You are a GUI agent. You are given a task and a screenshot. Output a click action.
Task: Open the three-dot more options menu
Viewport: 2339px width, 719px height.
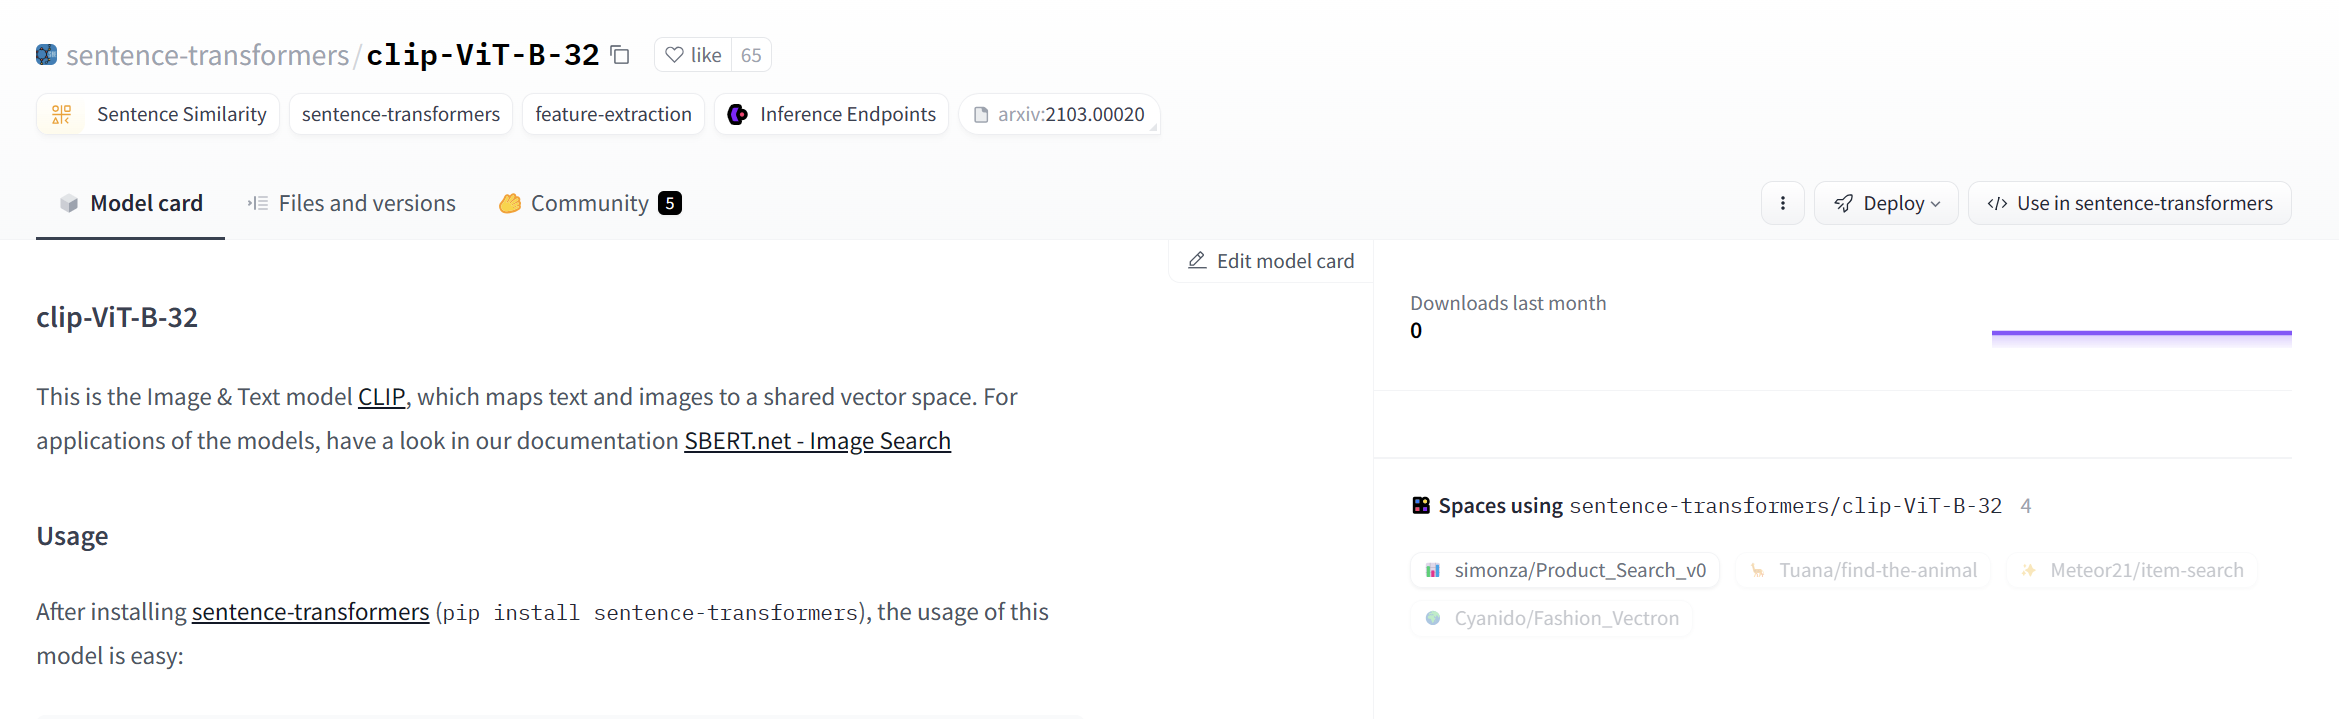tap(1782, 203)
